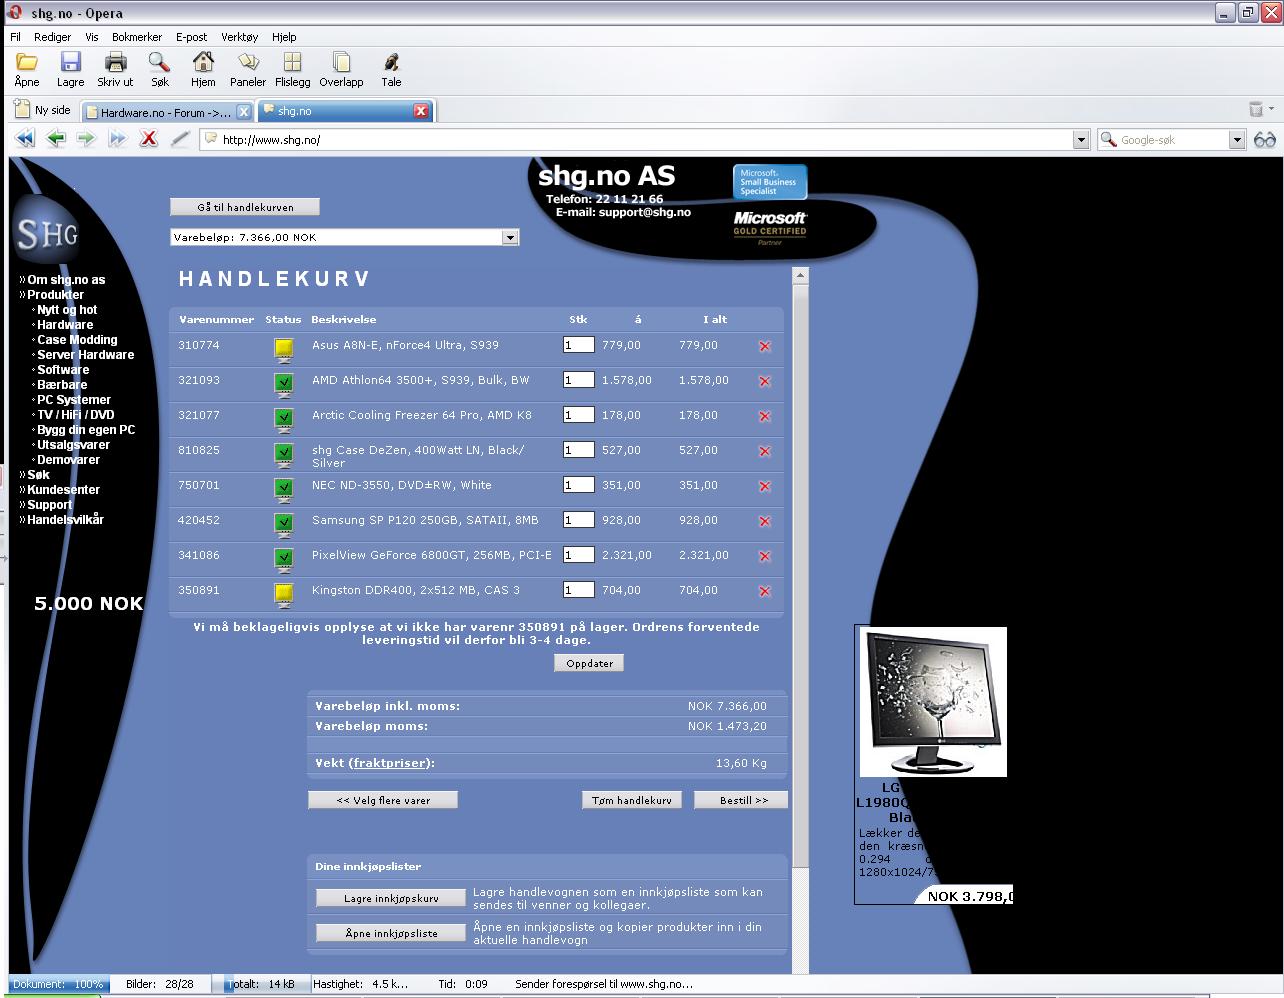Open the trash closed-tabs icon

point(1256,109)
